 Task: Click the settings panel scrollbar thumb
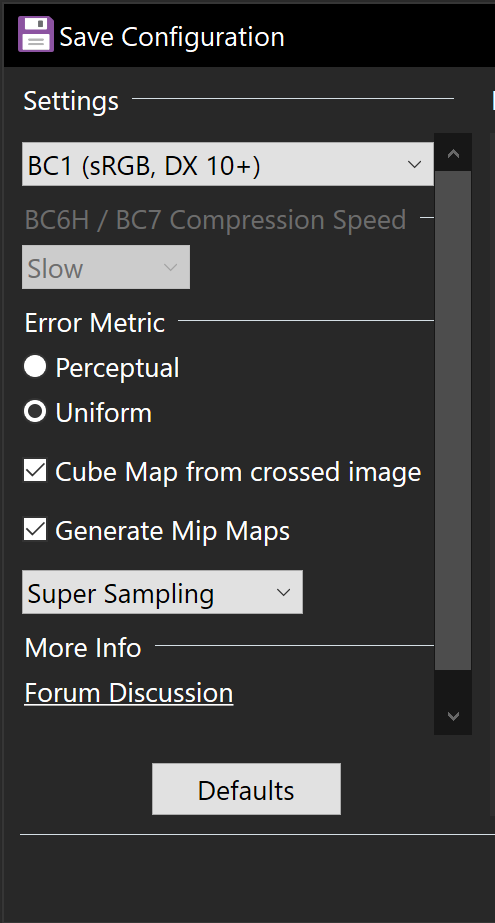pos(453,421)
